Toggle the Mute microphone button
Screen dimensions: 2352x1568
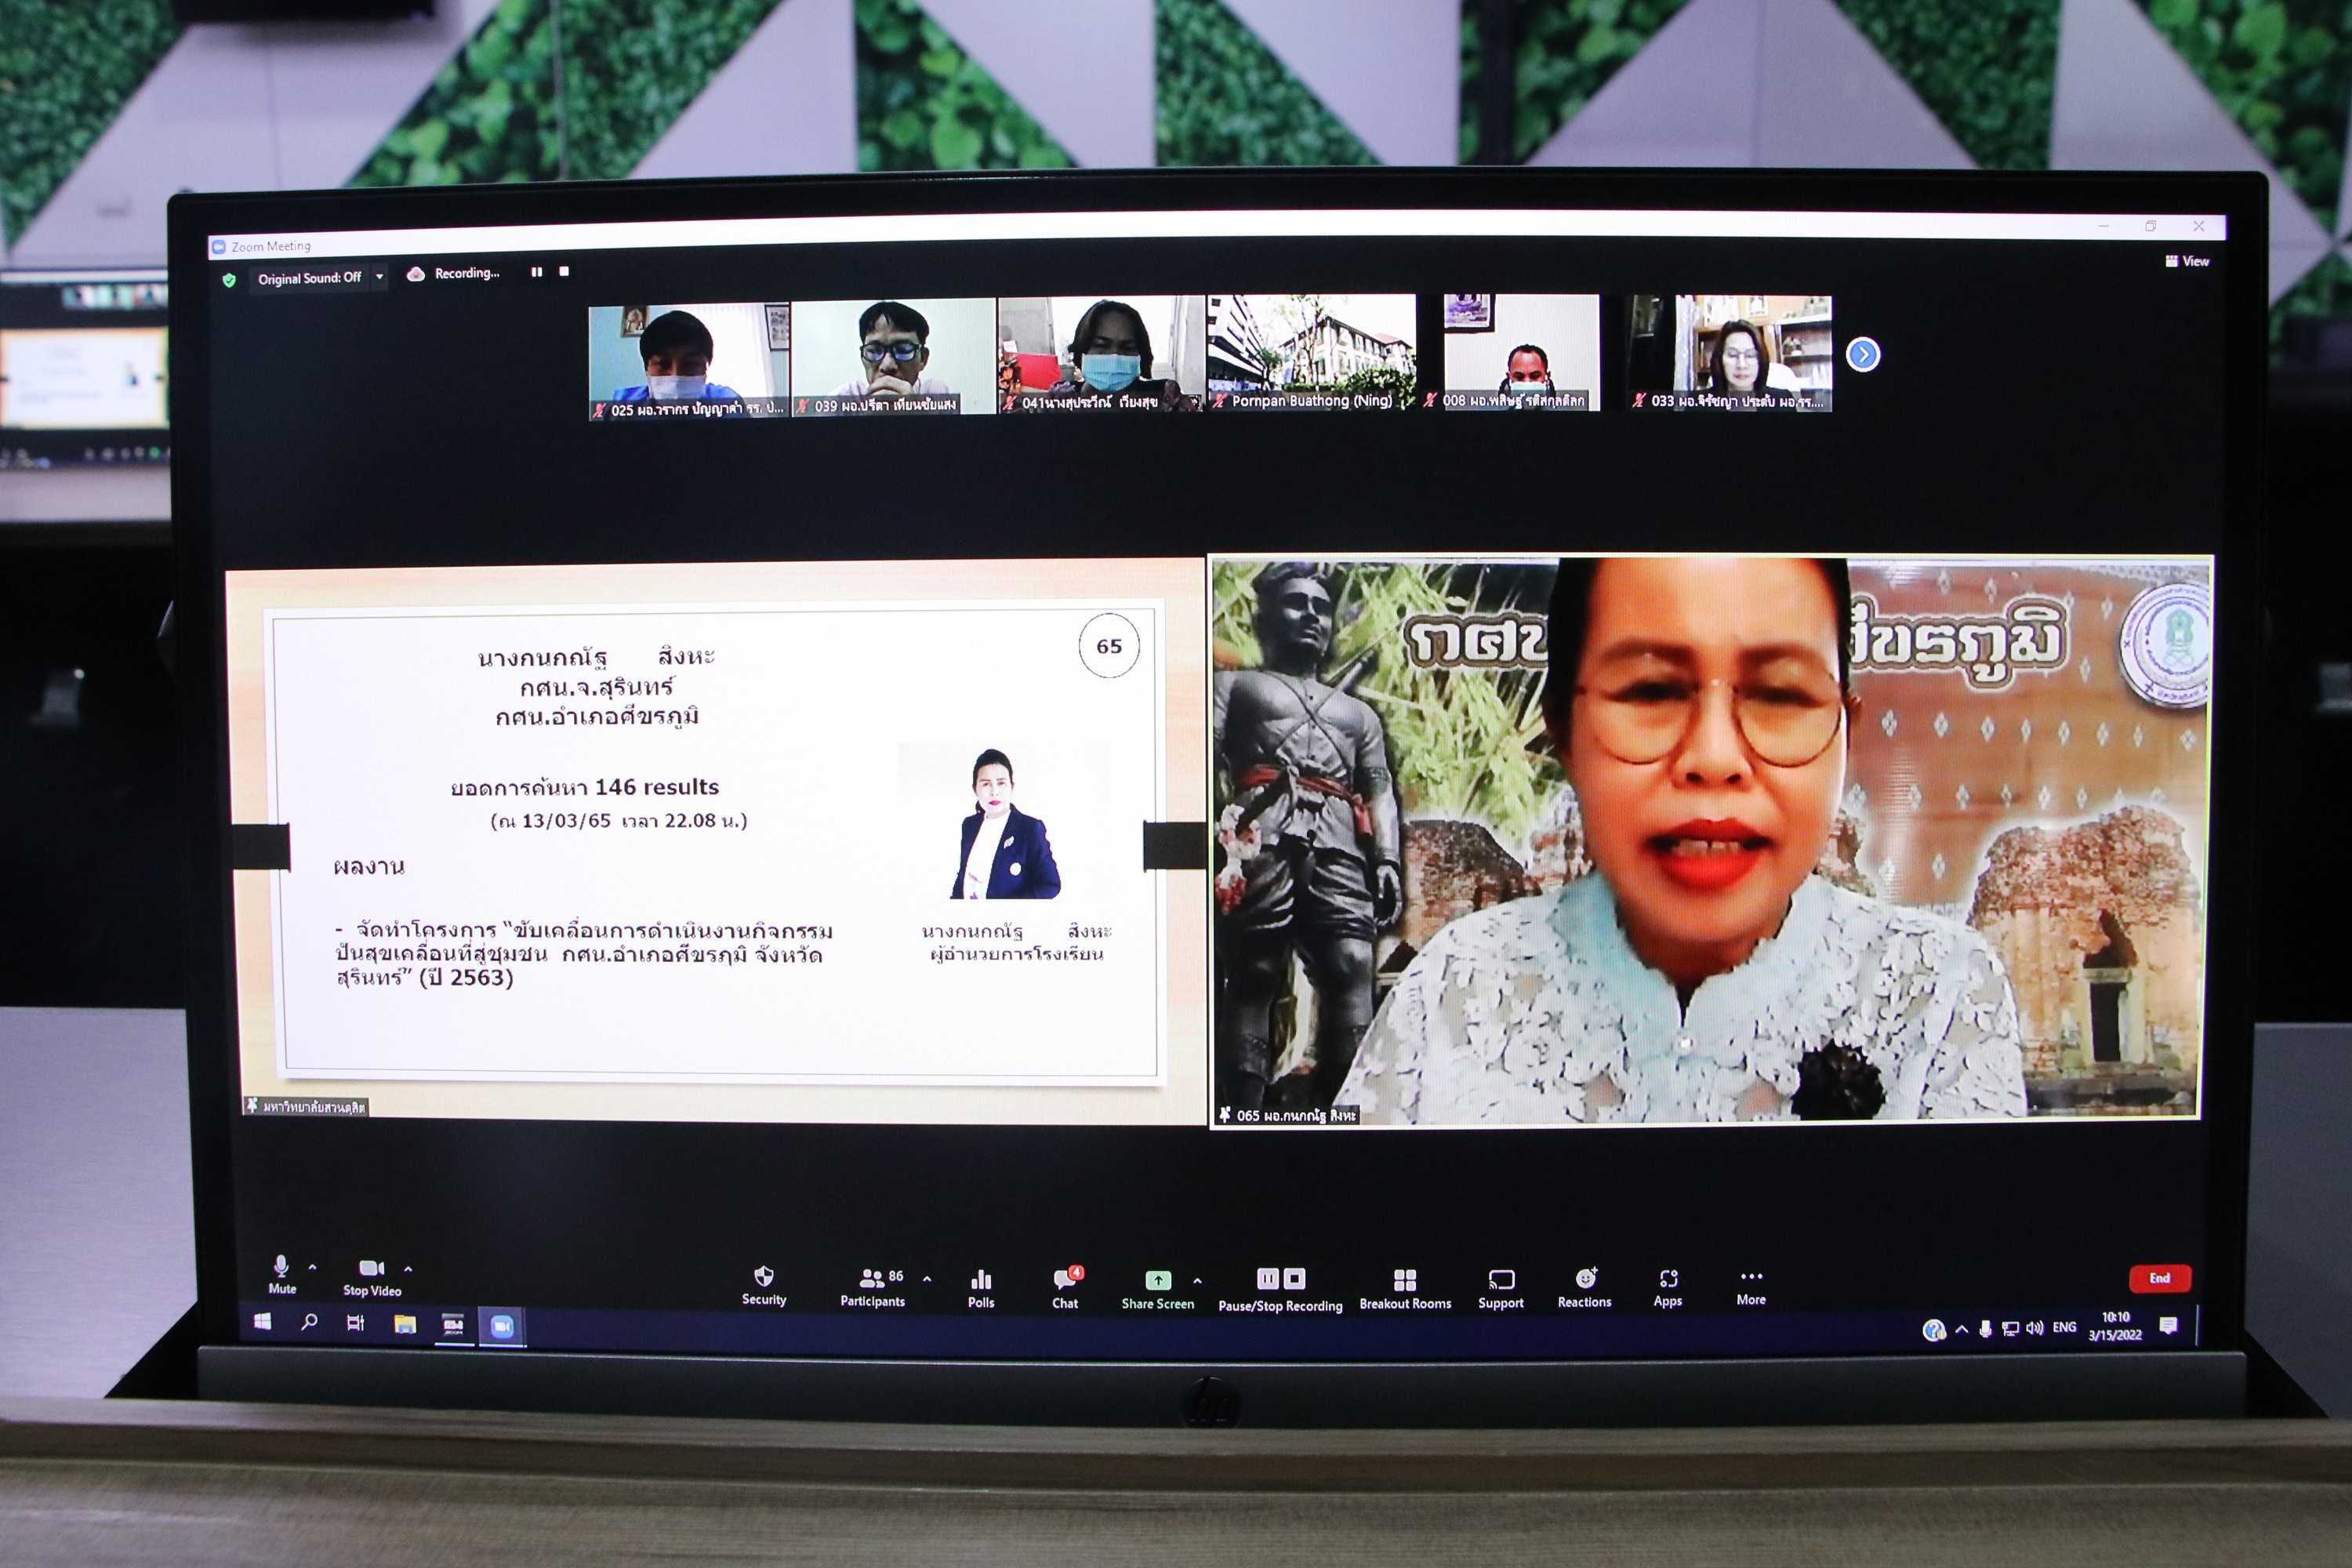(x=281, y=1268)
